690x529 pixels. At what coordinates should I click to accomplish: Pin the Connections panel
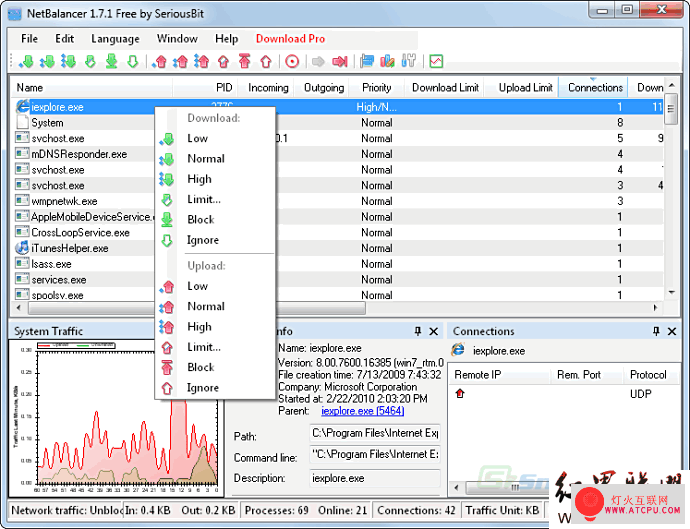pos(656,331)
